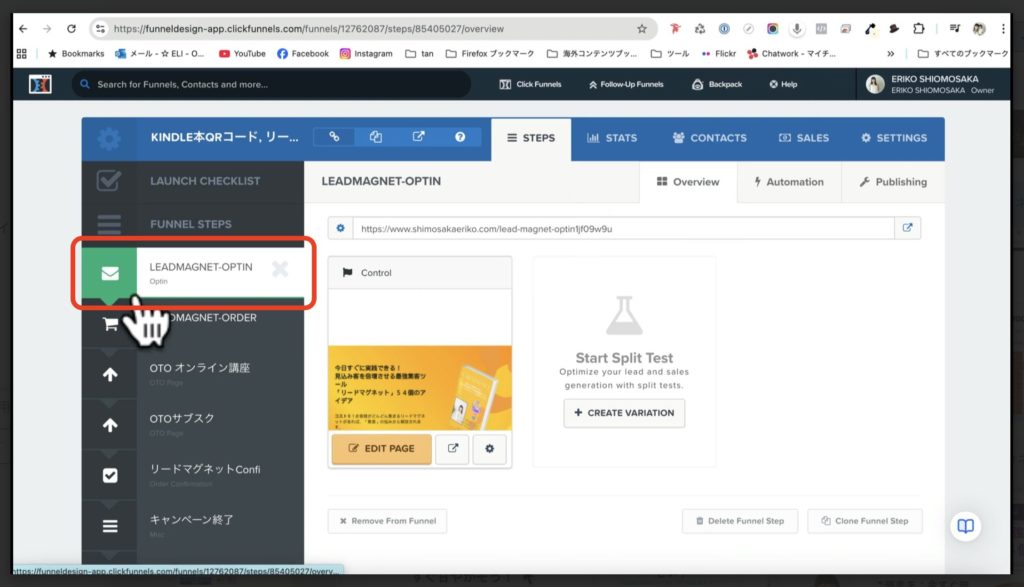Click Delete Funnel Step button
1024x587 pixels.
(x=740, y=521)
